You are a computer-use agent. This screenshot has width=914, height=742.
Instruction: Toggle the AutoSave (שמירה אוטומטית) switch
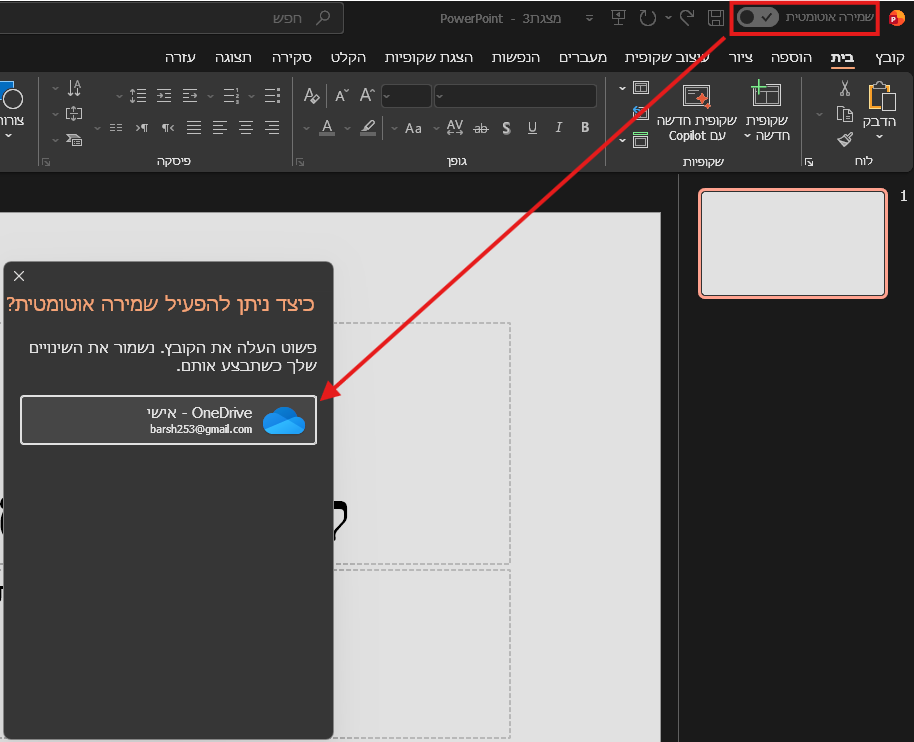point(757,17)
